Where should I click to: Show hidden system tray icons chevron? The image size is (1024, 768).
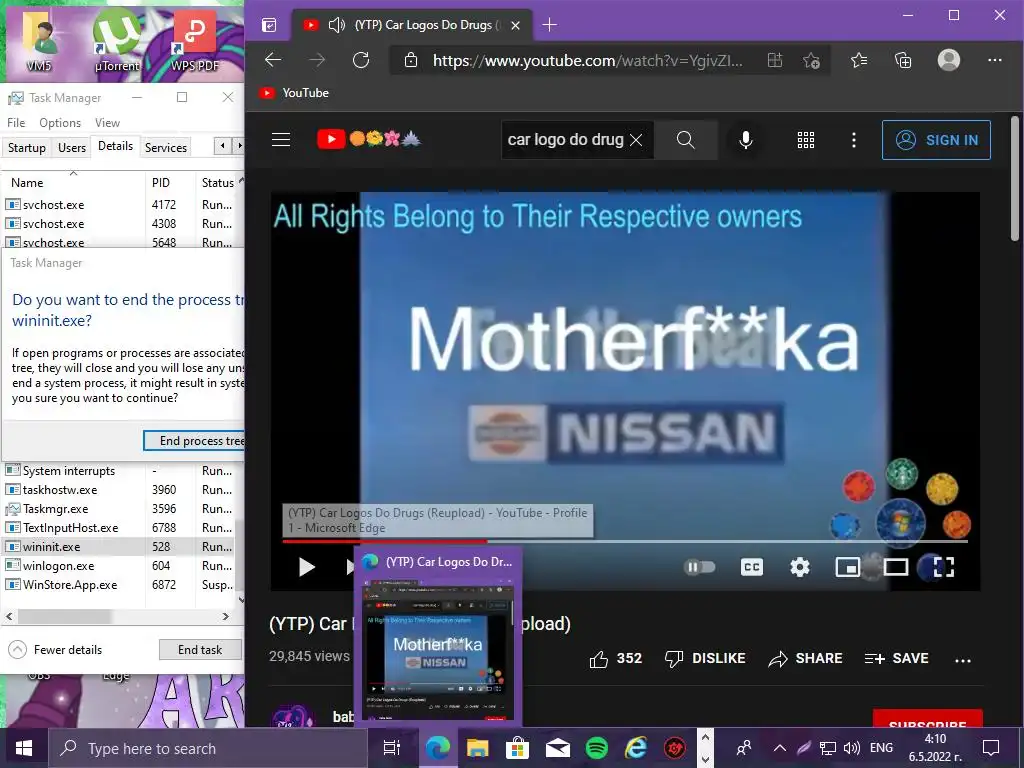point(780,748)
